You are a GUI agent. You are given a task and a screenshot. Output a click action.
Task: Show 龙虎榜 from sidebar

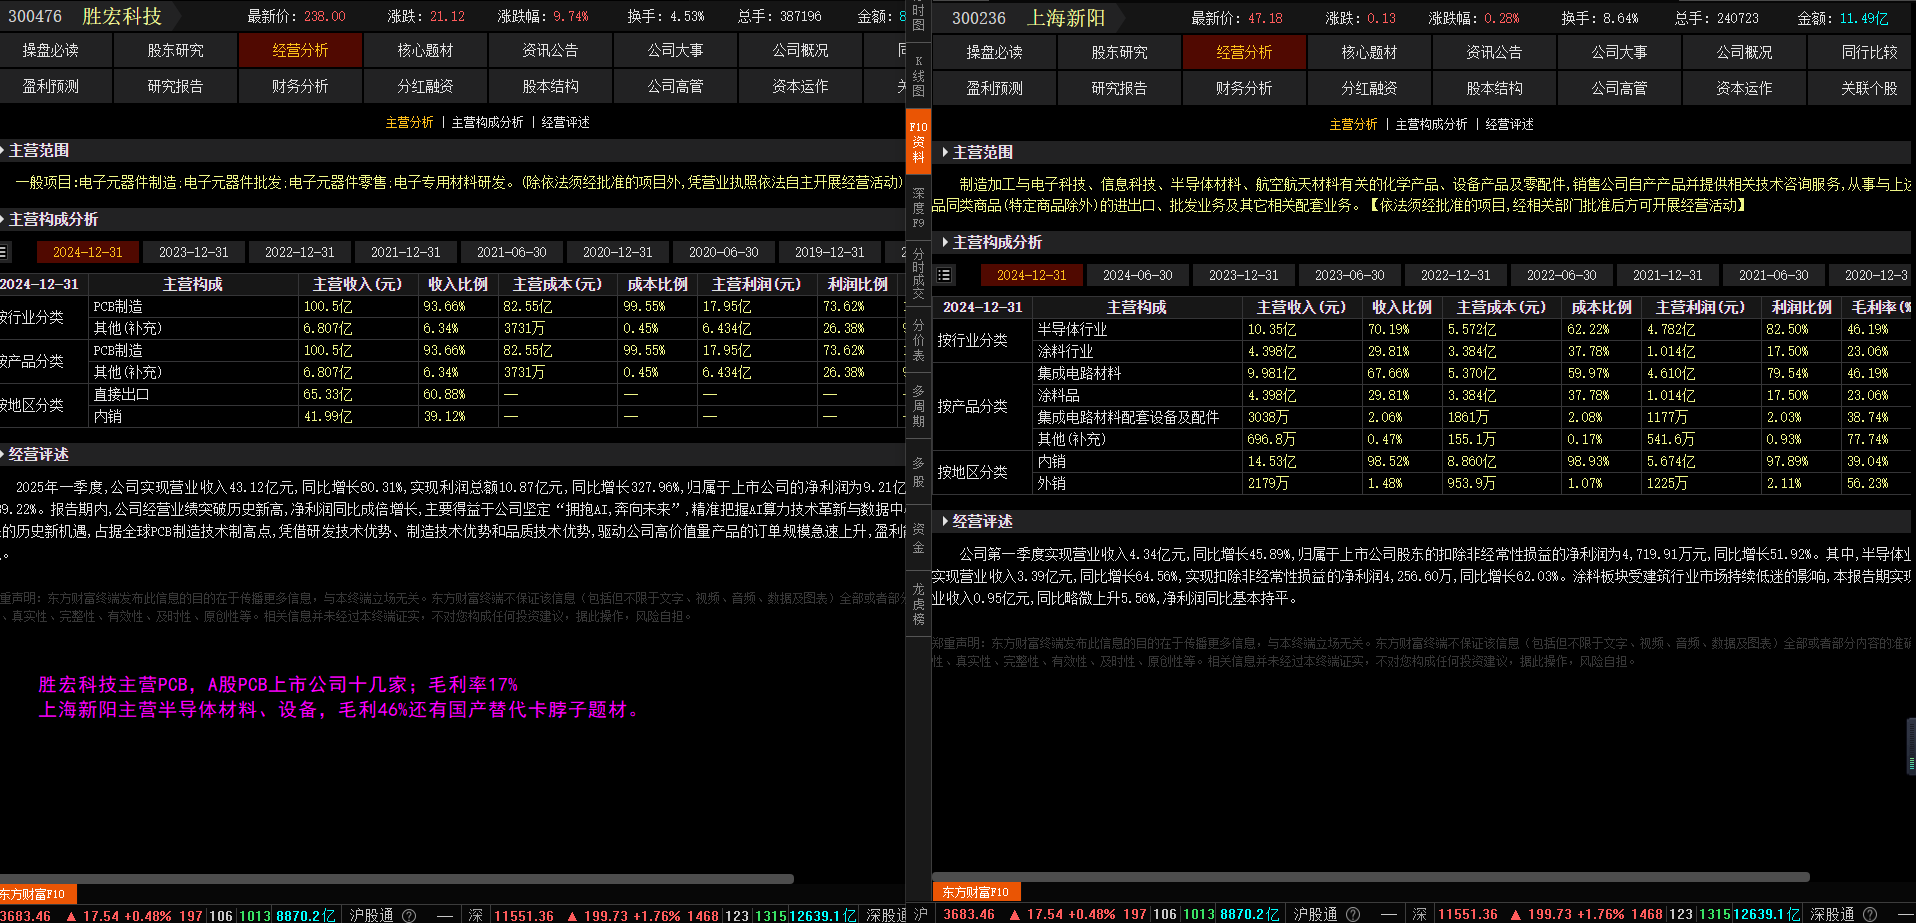tap(918, 603)
